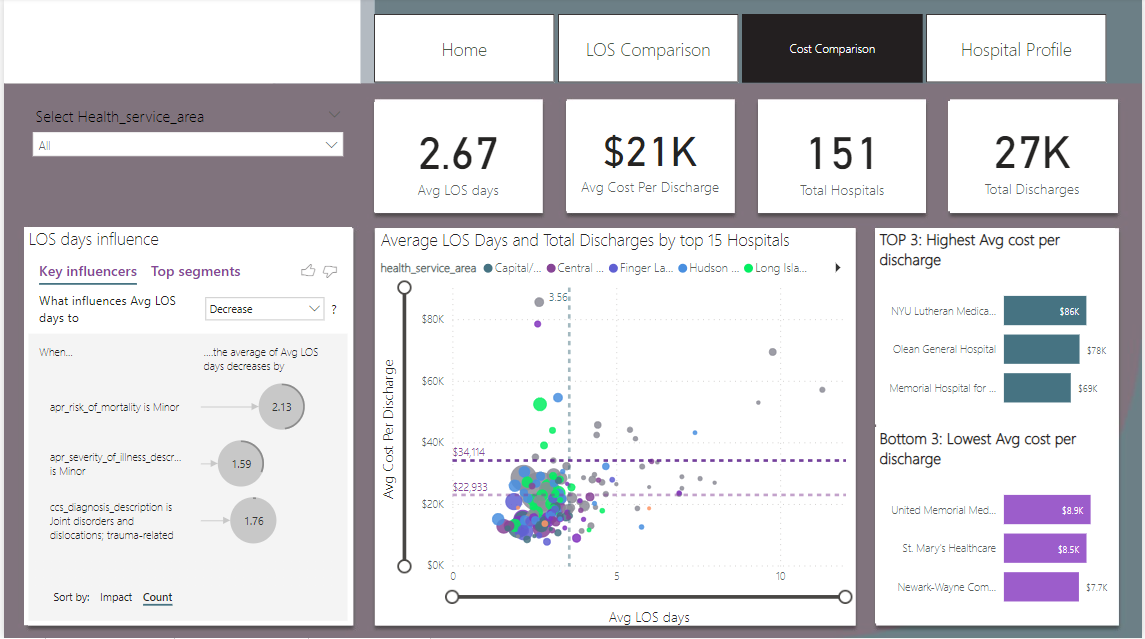Screen dimensions: 1145x639
Task: Open the Health_service_area dropdown set to All
Action: (188, 145)
